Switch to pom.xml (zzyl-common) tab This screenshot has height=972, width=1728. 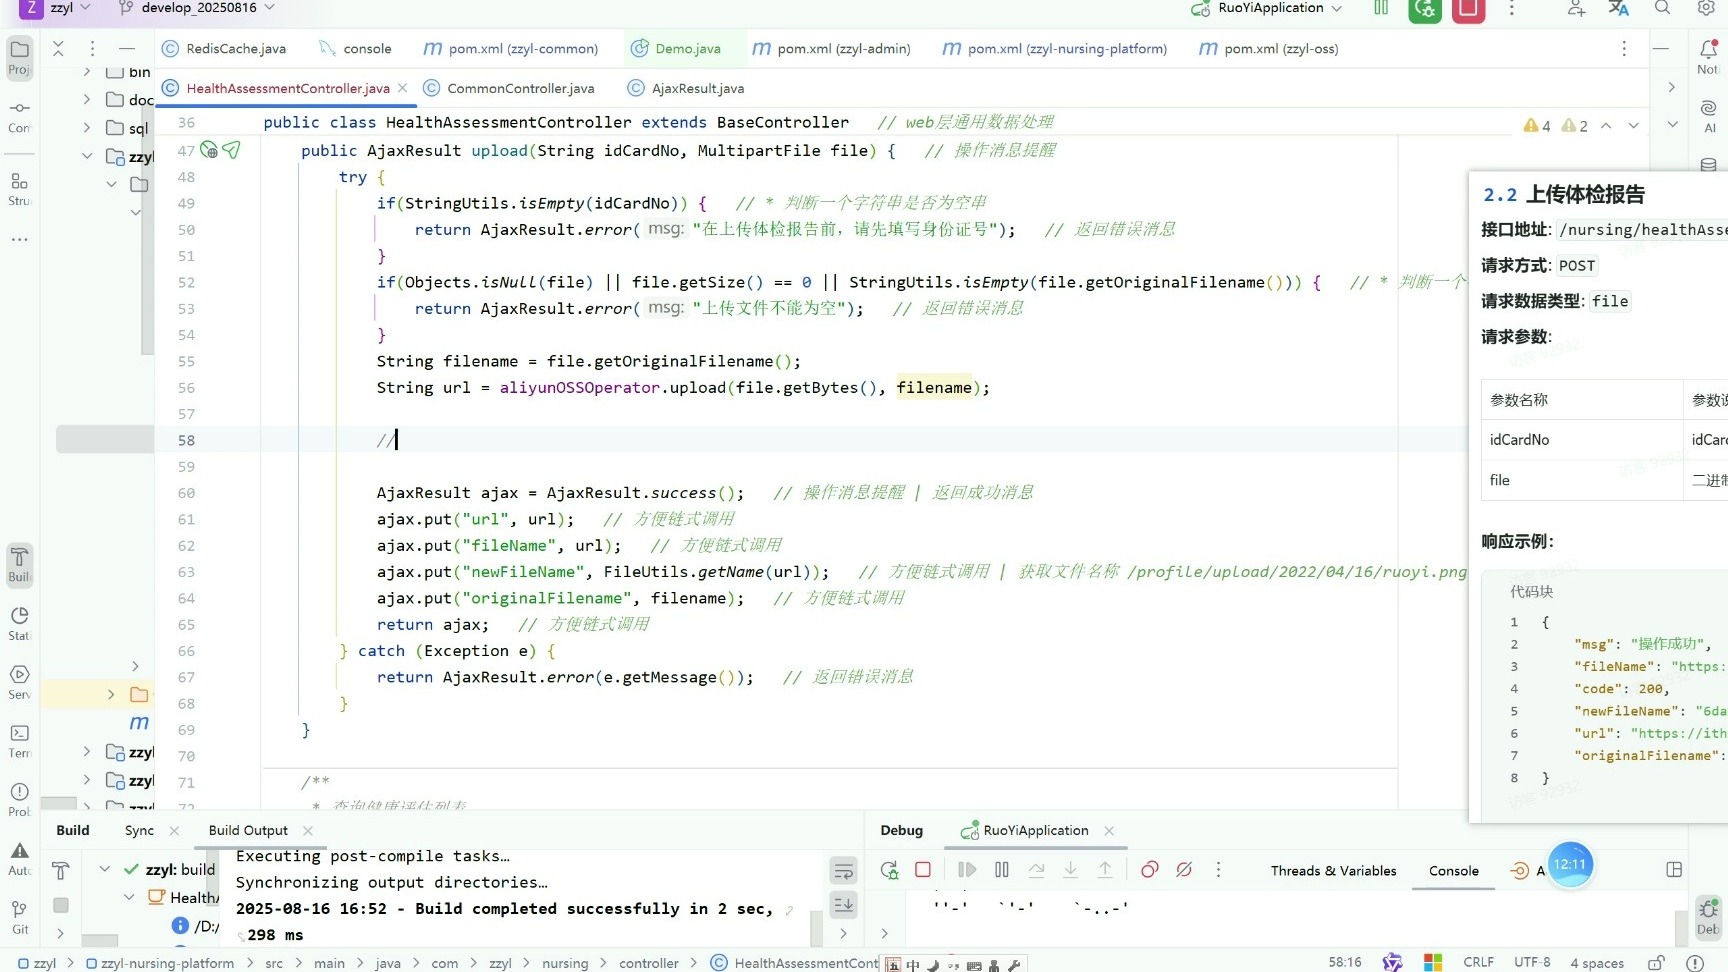click(x=511, y=49)
